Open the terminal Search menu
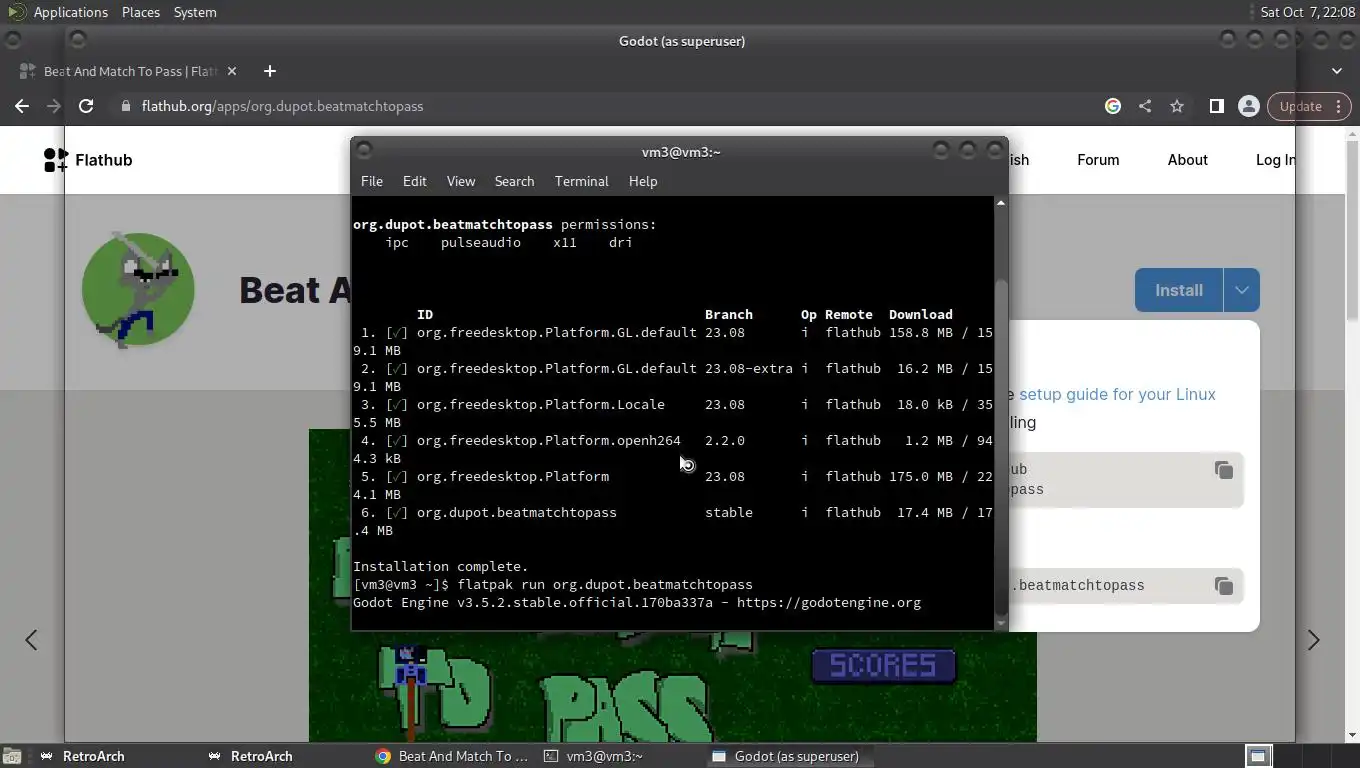The width and height of the screenshot is (1360, 768). pos(514,181)
